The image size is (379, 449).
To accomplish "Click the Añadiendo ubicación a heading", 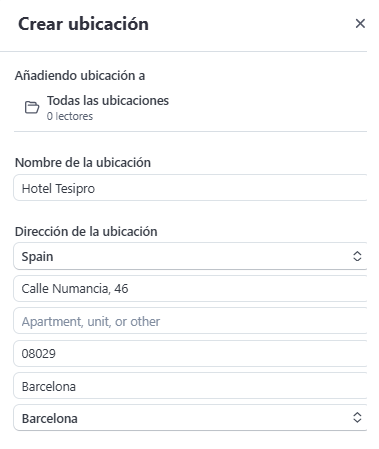I will 80,76.
